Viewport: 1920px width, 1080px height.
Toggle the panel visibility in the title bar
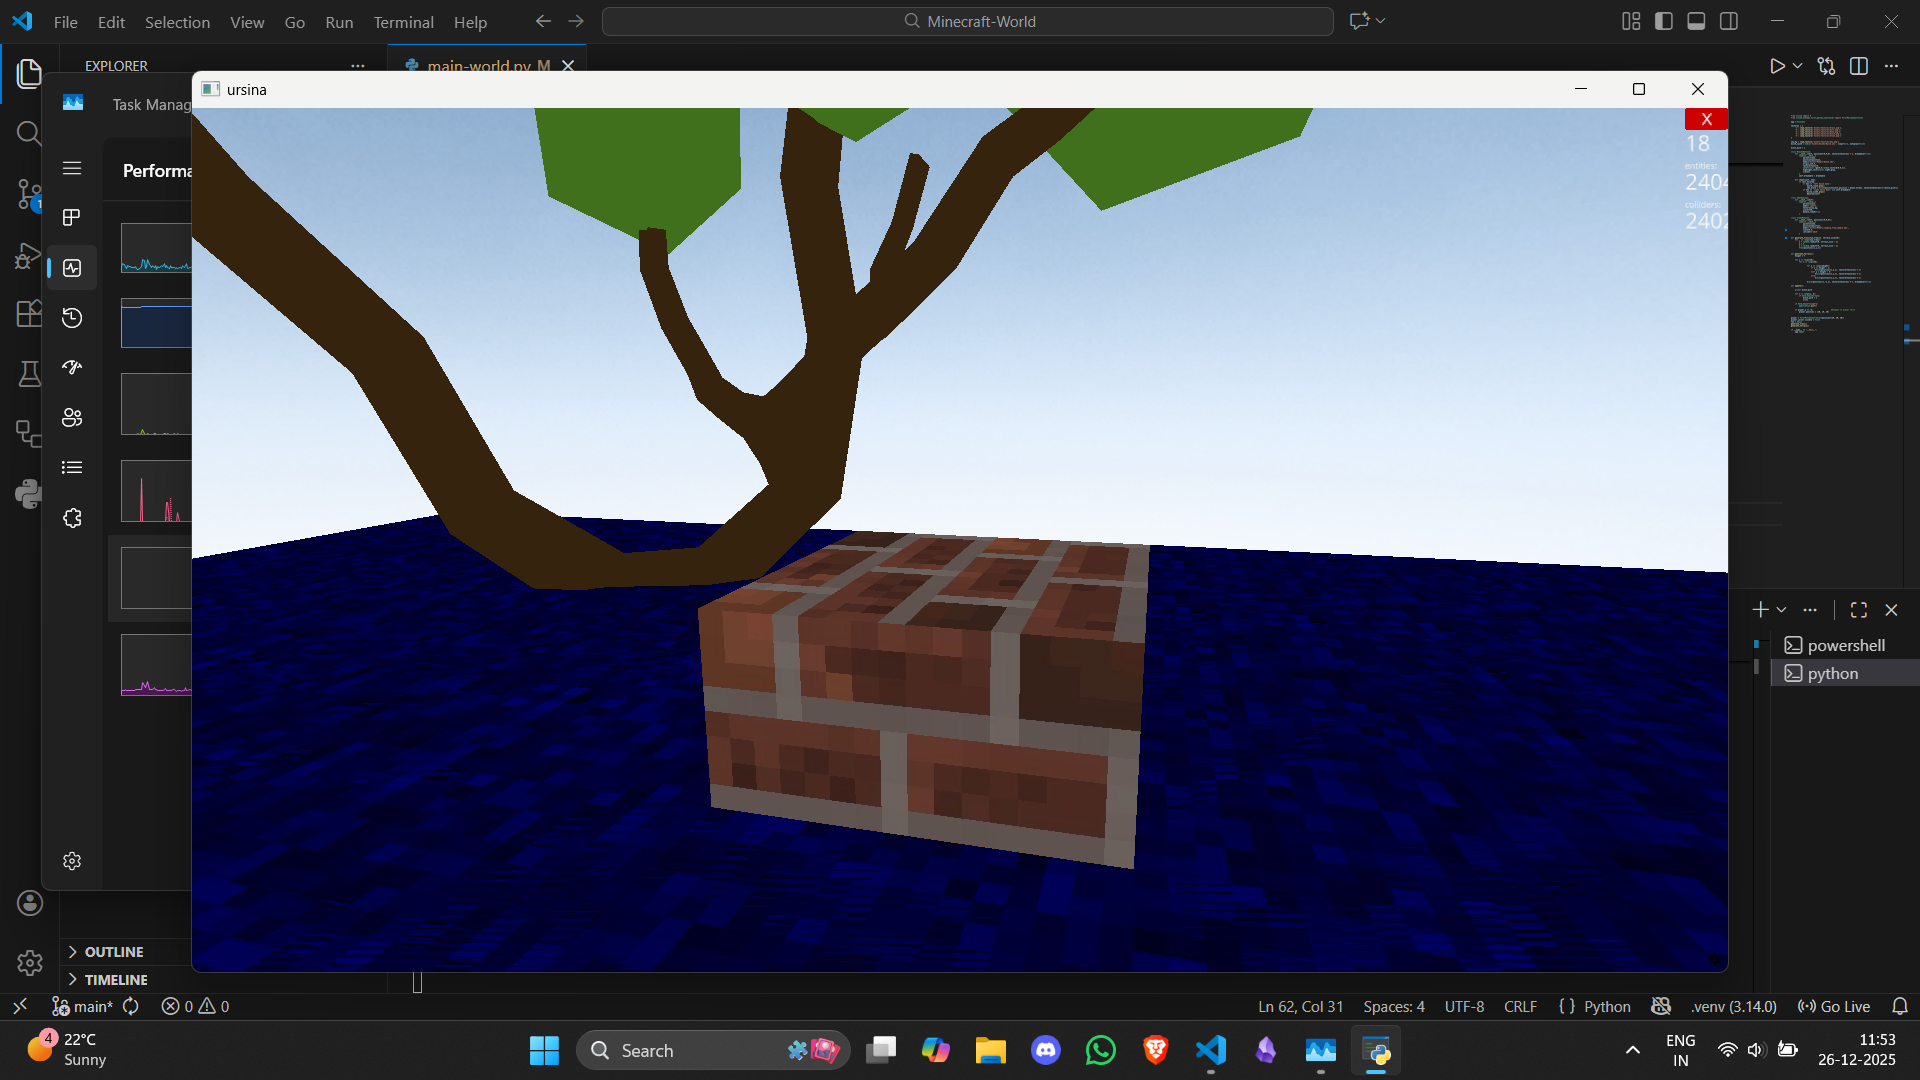1696,21
